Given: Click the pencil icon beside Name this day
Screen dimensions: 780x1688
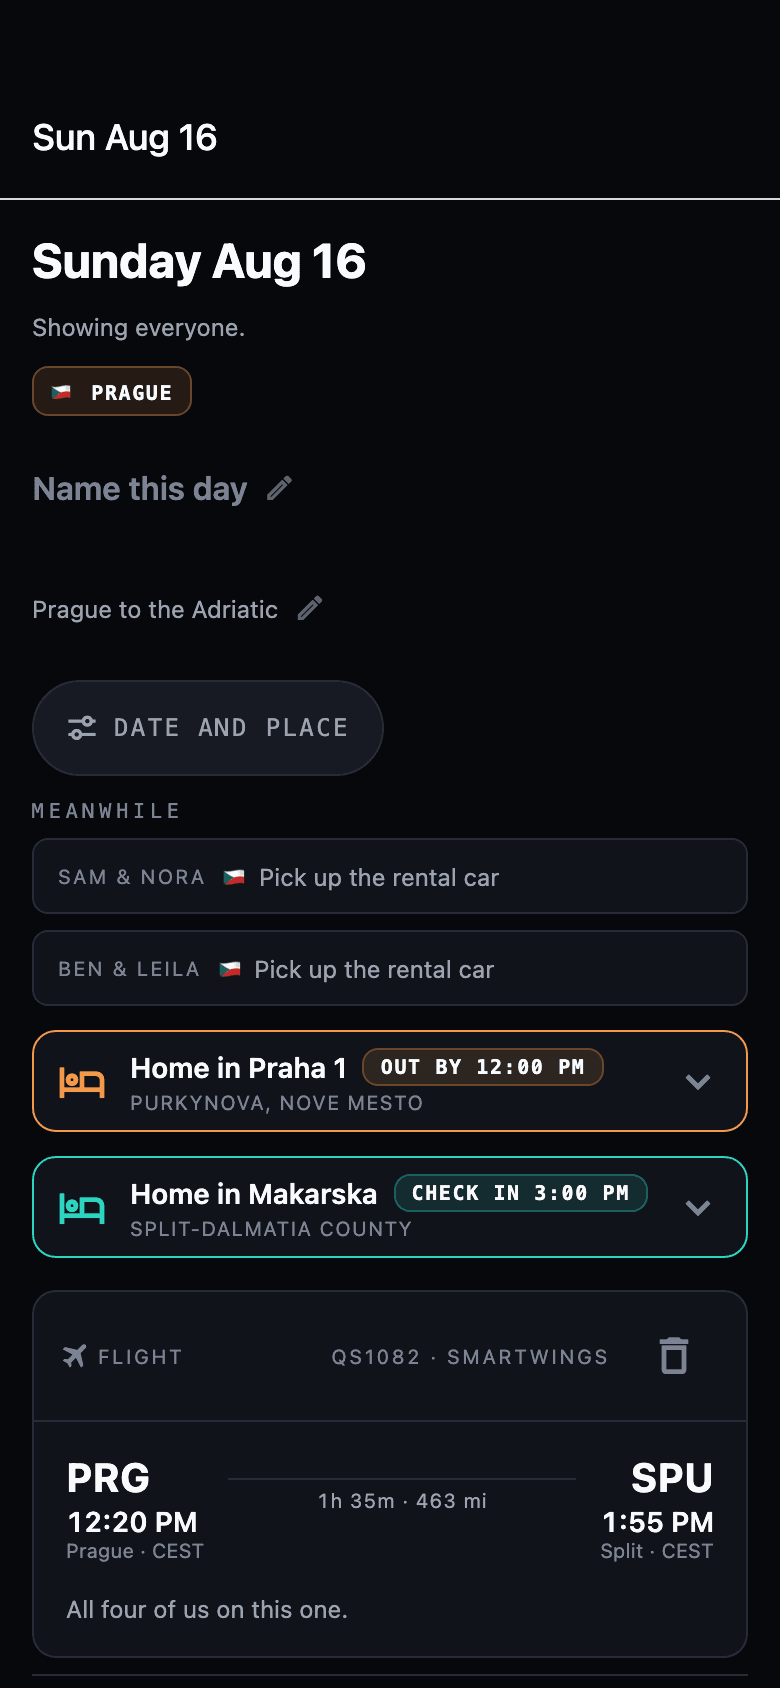Looking at the screenshot, I should click(x=280, y=488).
